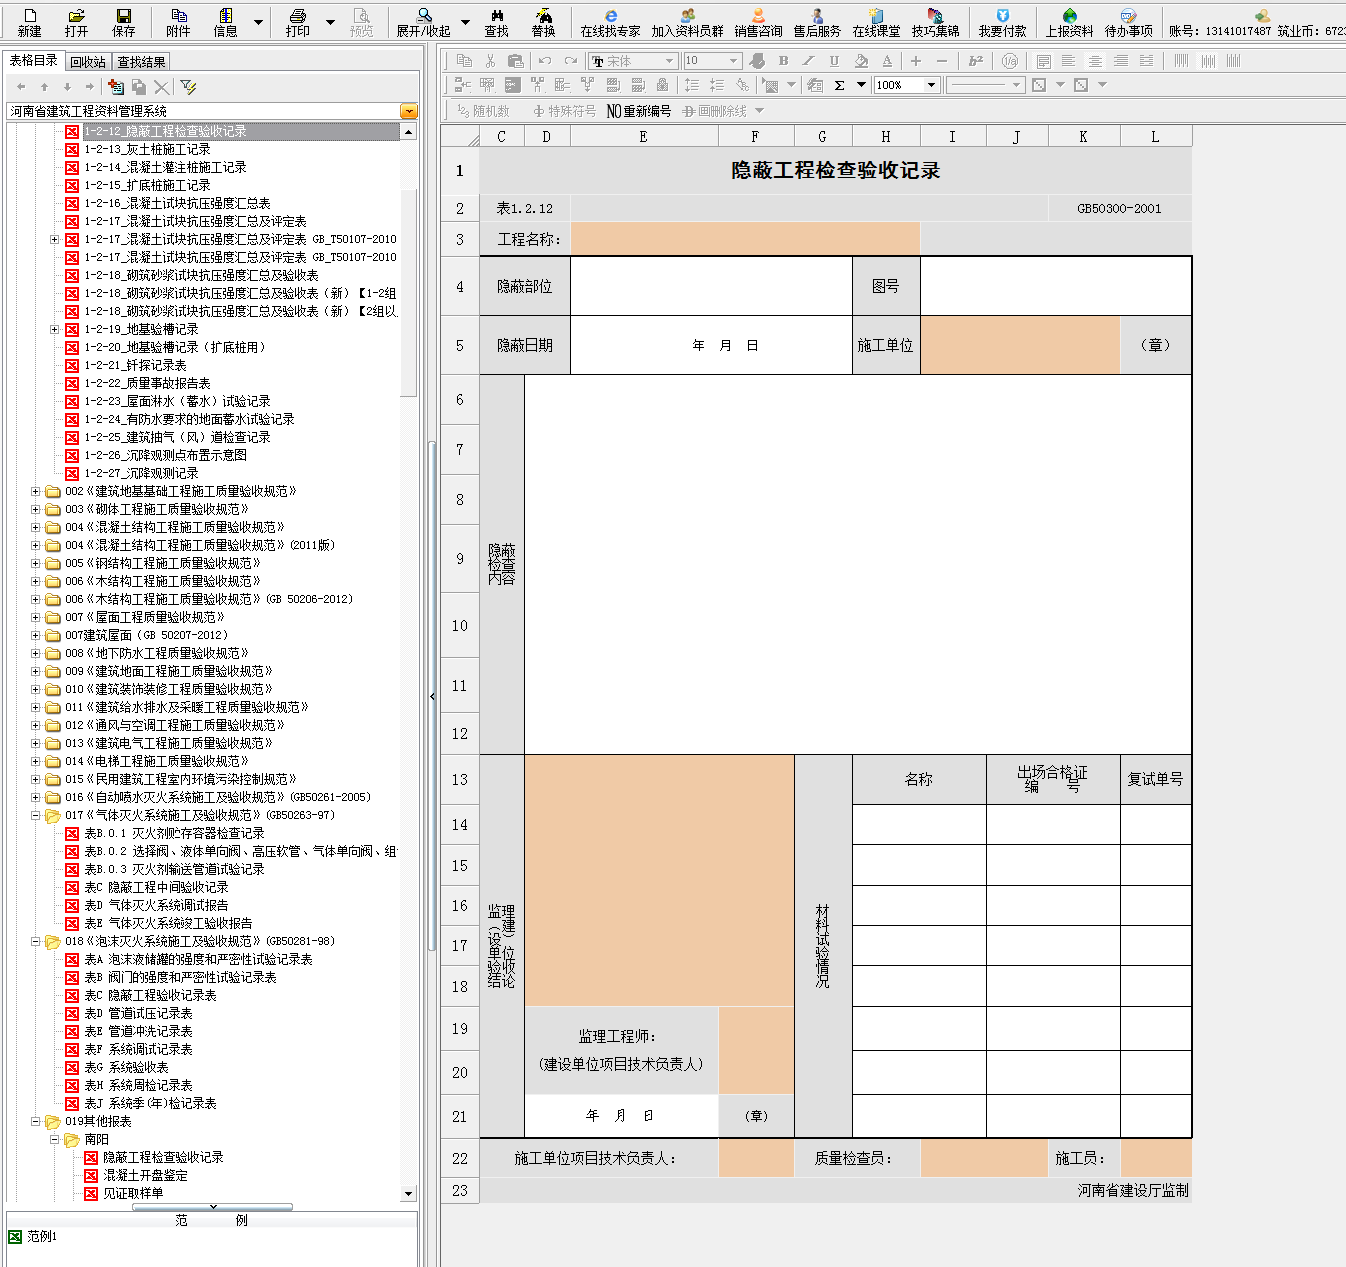The height and width of the screenshot is (1267, 1346).
Task: Collapse the 019其他报表 folder
Action: pyautogui.click(x=36, y=1121)
